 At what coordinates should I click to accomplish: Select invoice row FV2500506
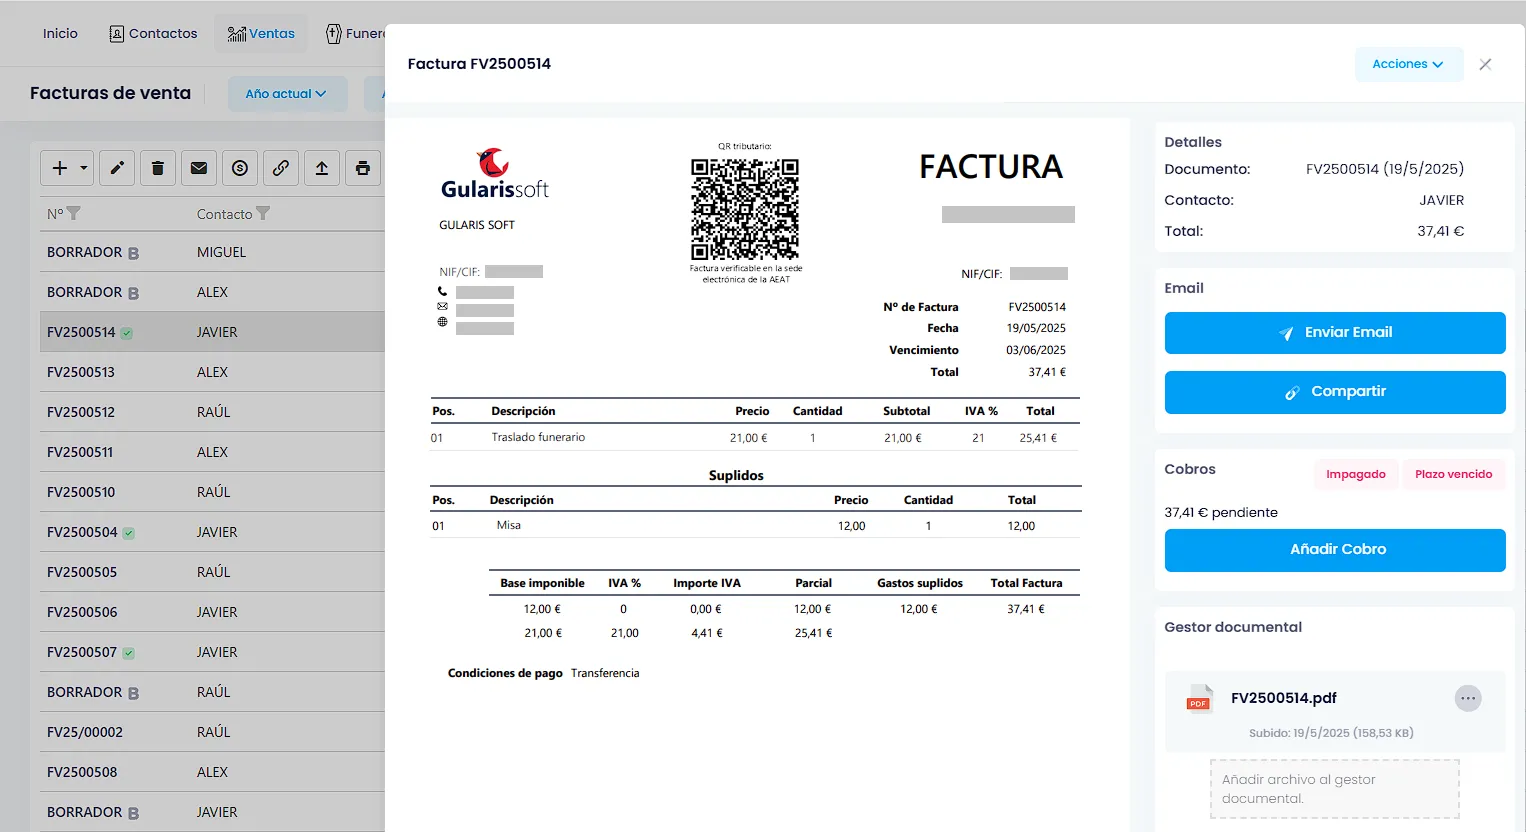tap(212, 612)
